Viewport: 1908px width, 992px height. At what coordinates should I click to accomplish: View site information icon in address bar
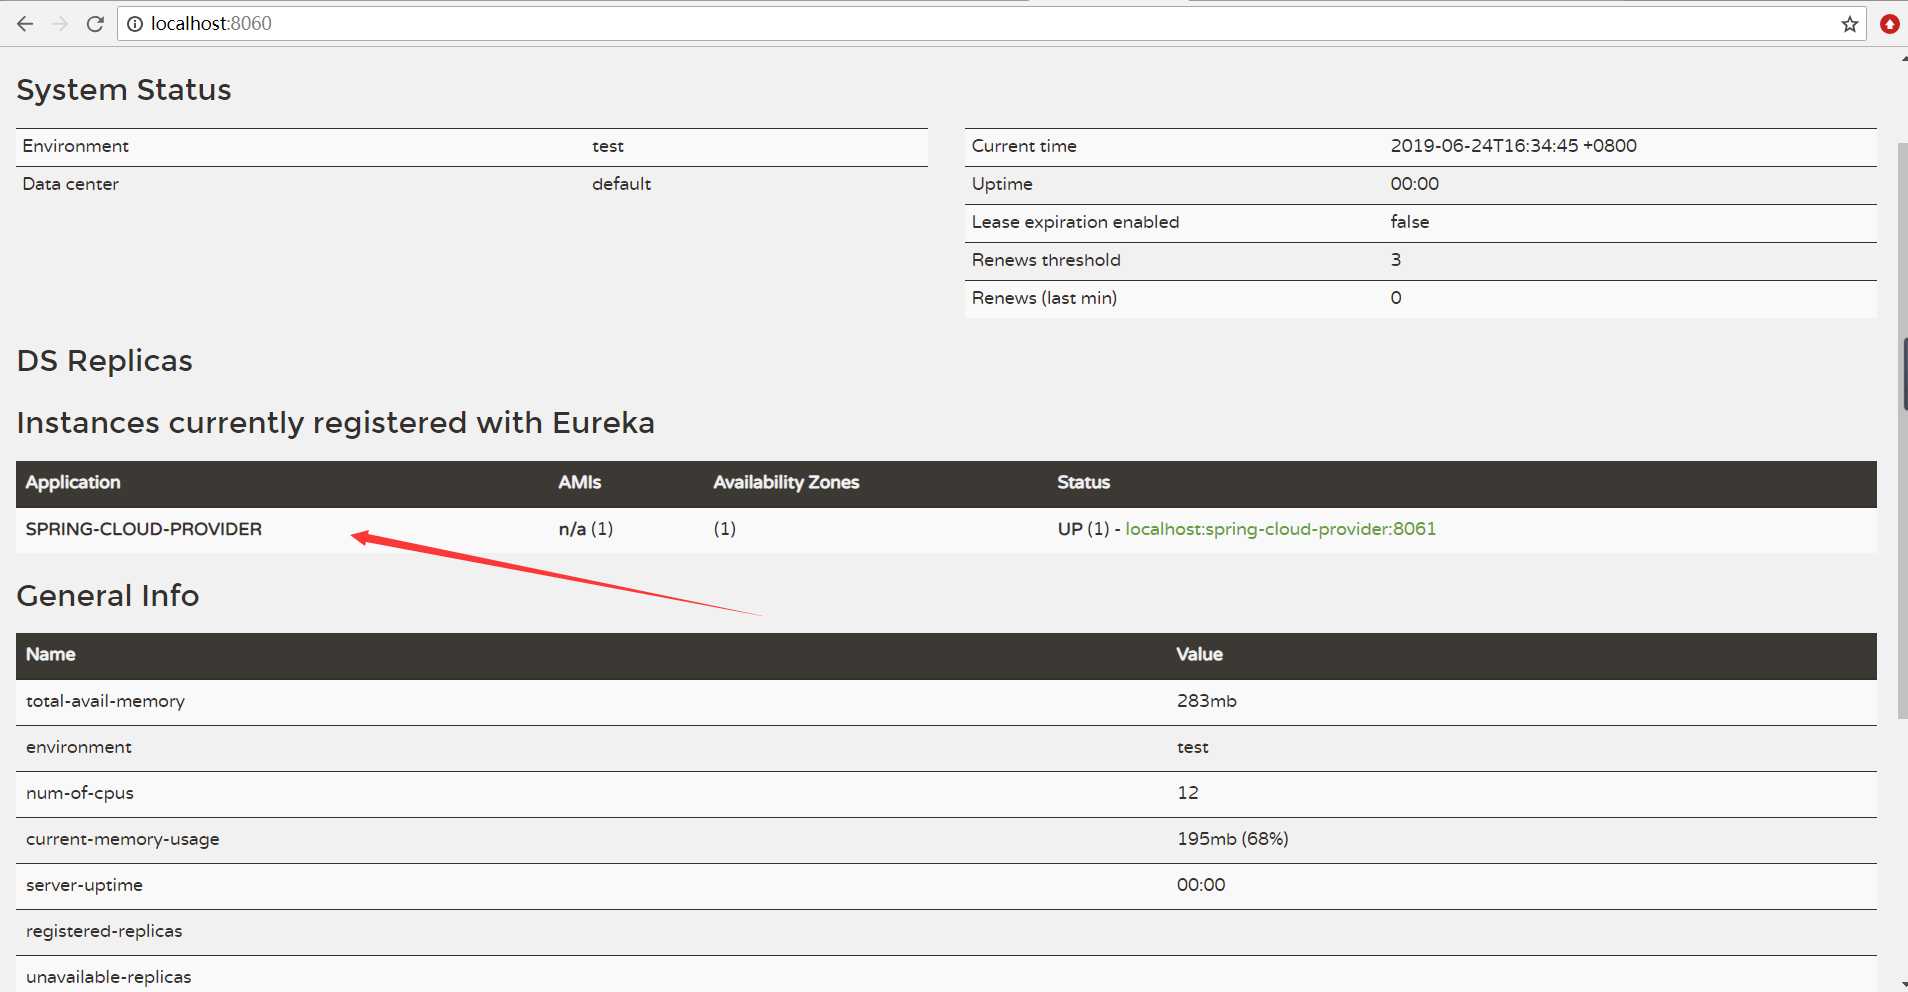pos(135,24)
